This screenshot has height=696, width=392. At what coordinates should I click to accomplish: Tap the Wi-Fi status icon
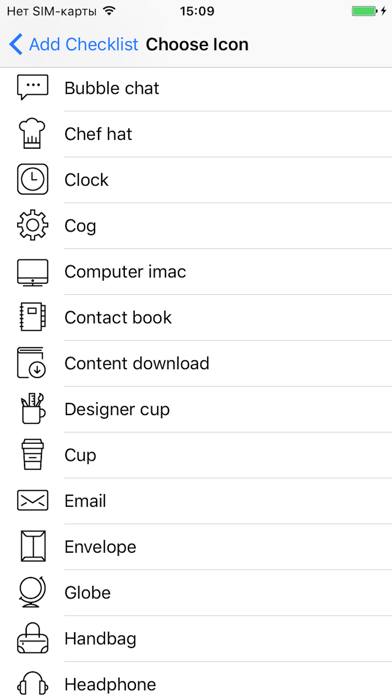click(x=108, y=11)
